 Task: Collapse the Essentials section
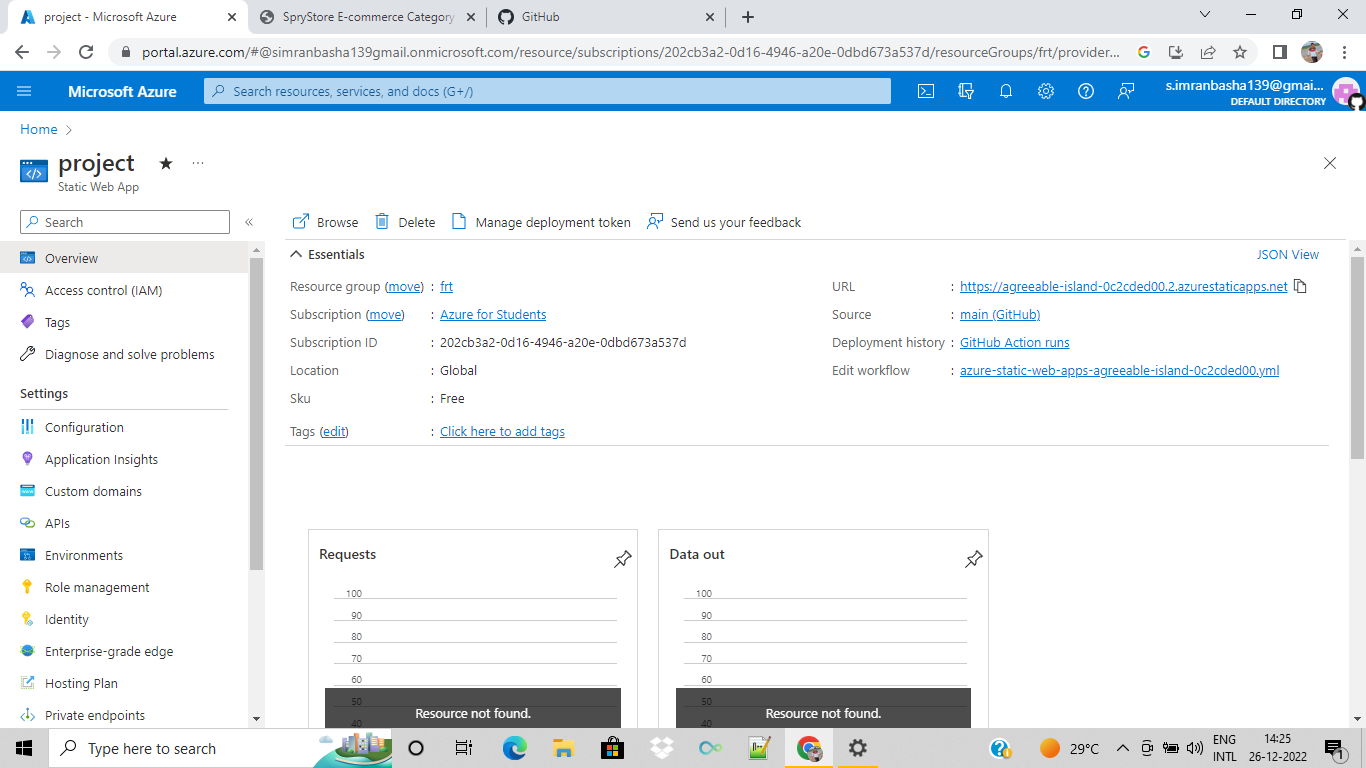coord(296,254)
